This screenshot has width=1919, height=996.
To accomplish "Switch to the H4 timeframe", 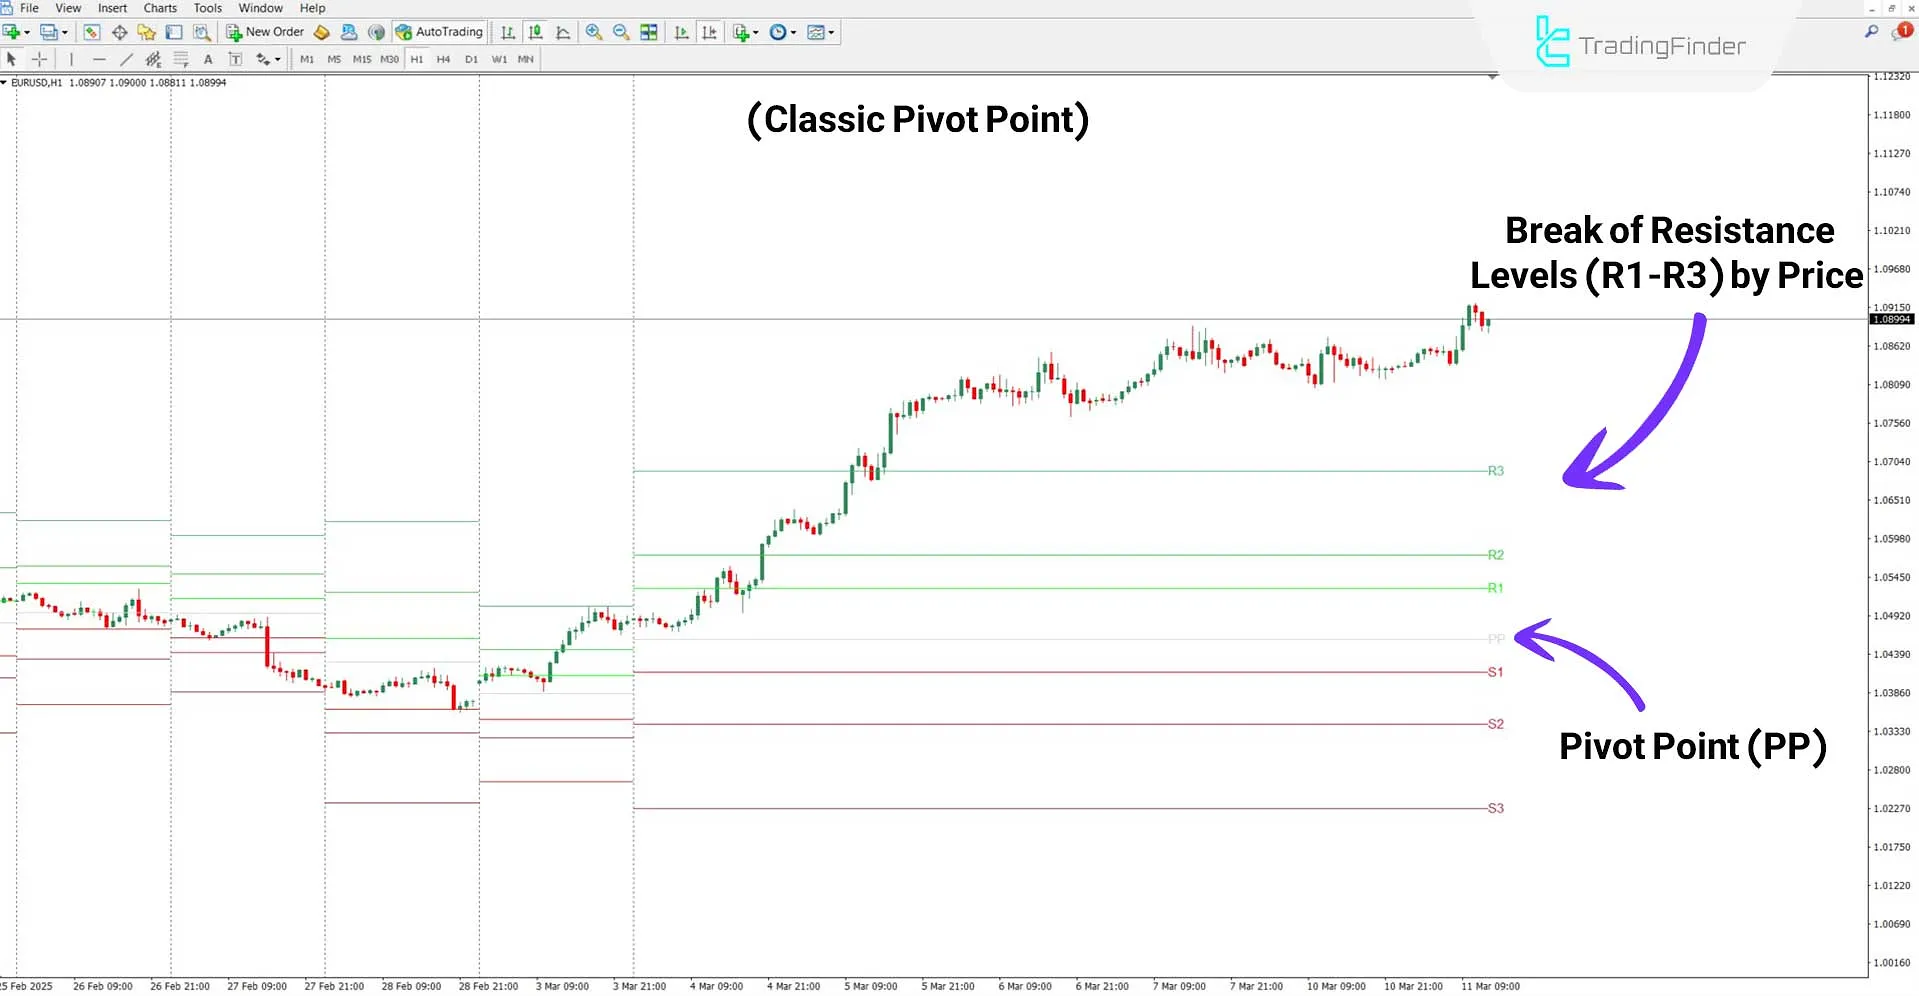I will (443, 59).
